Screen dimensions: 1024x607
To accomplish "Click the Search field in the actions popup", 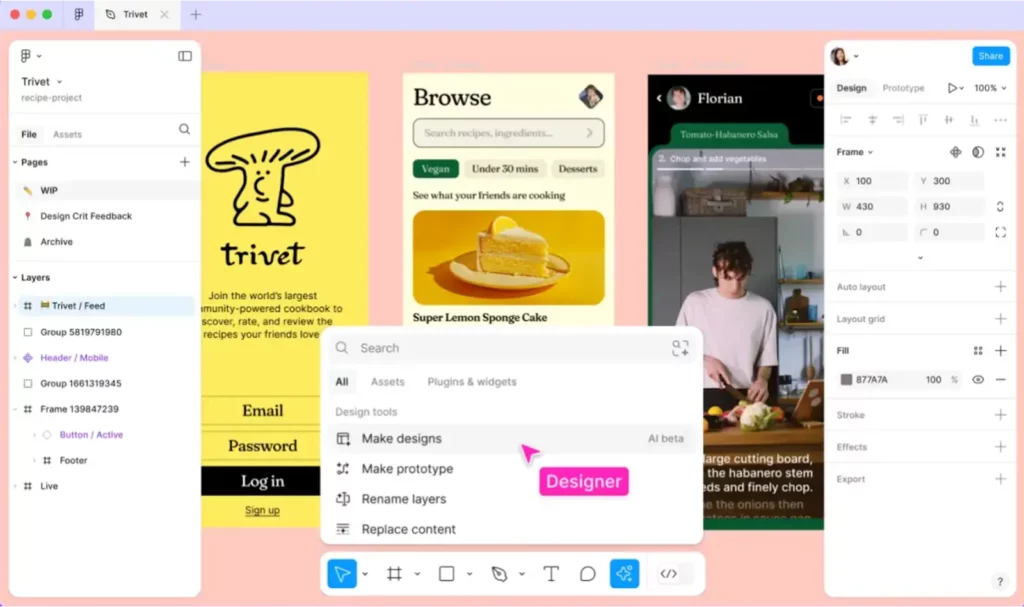I will (511, 348).
